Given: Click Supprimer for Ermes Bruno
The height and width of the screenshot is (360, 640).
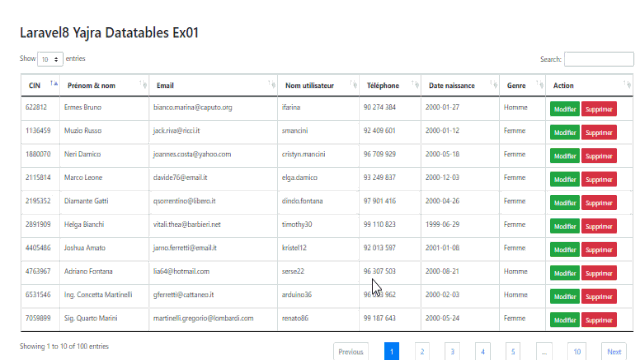Looking at the screenshot, I should point(599,109).
